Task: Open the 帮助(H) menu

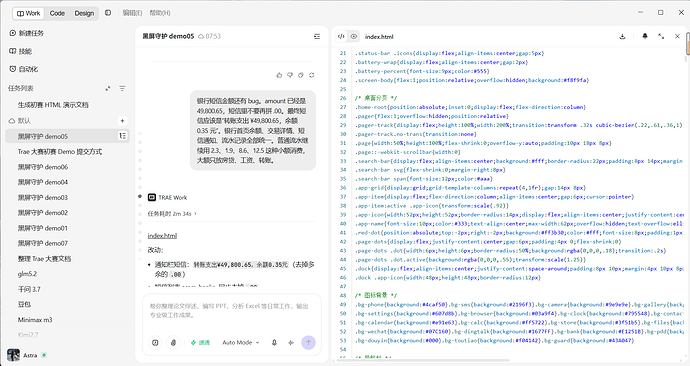Action: click(x=160, y=13)
